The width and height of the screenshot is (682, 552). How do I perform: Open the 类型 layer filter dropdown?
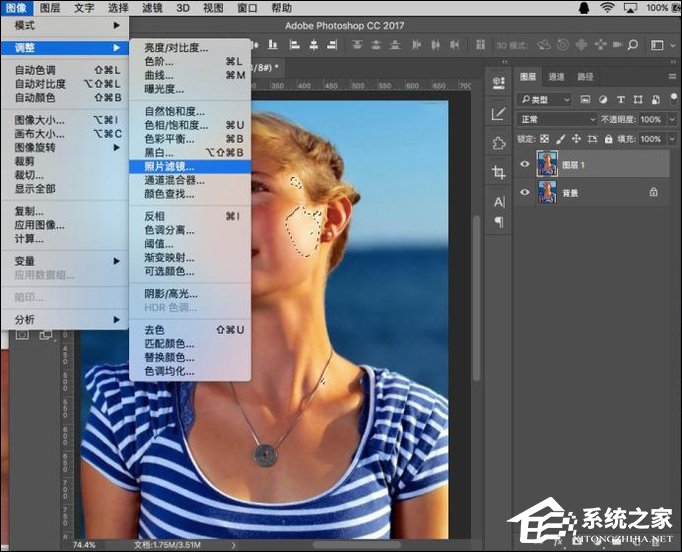(x=546, y=100)
